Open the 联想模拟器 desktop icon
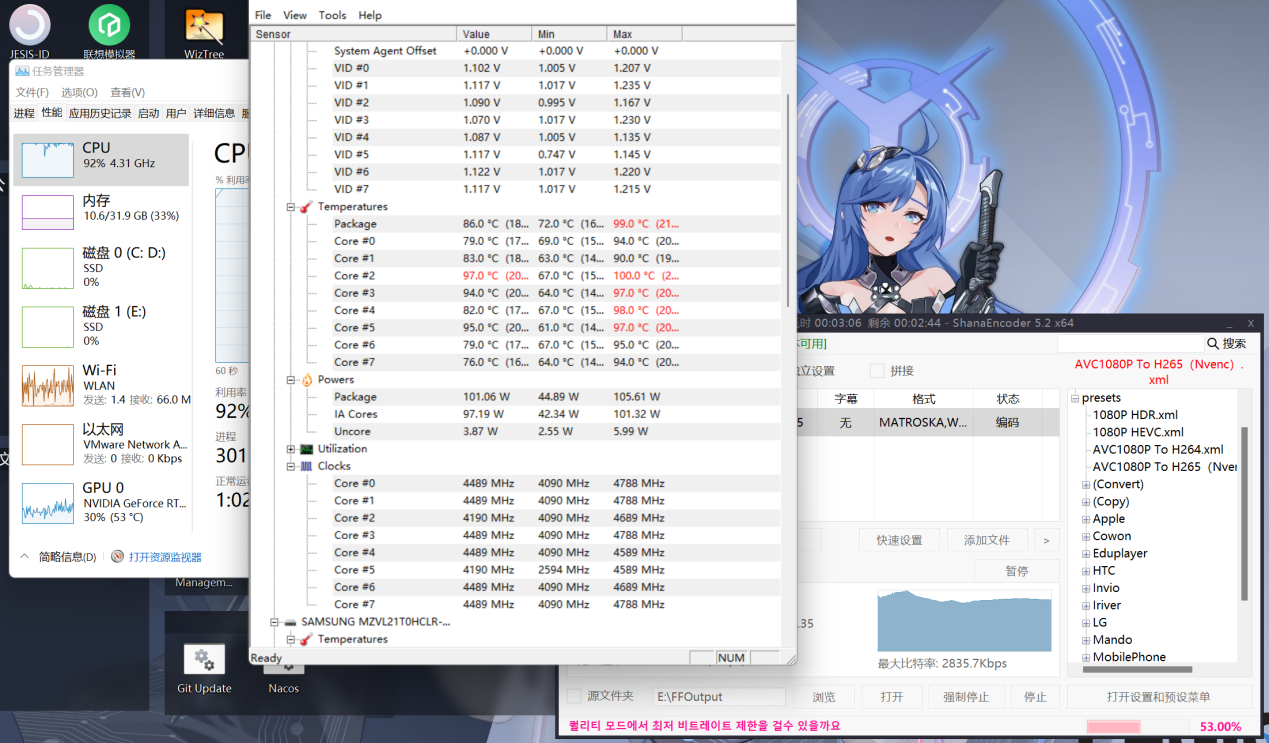The image size is (1269, 743). click(x=109, y=31)
